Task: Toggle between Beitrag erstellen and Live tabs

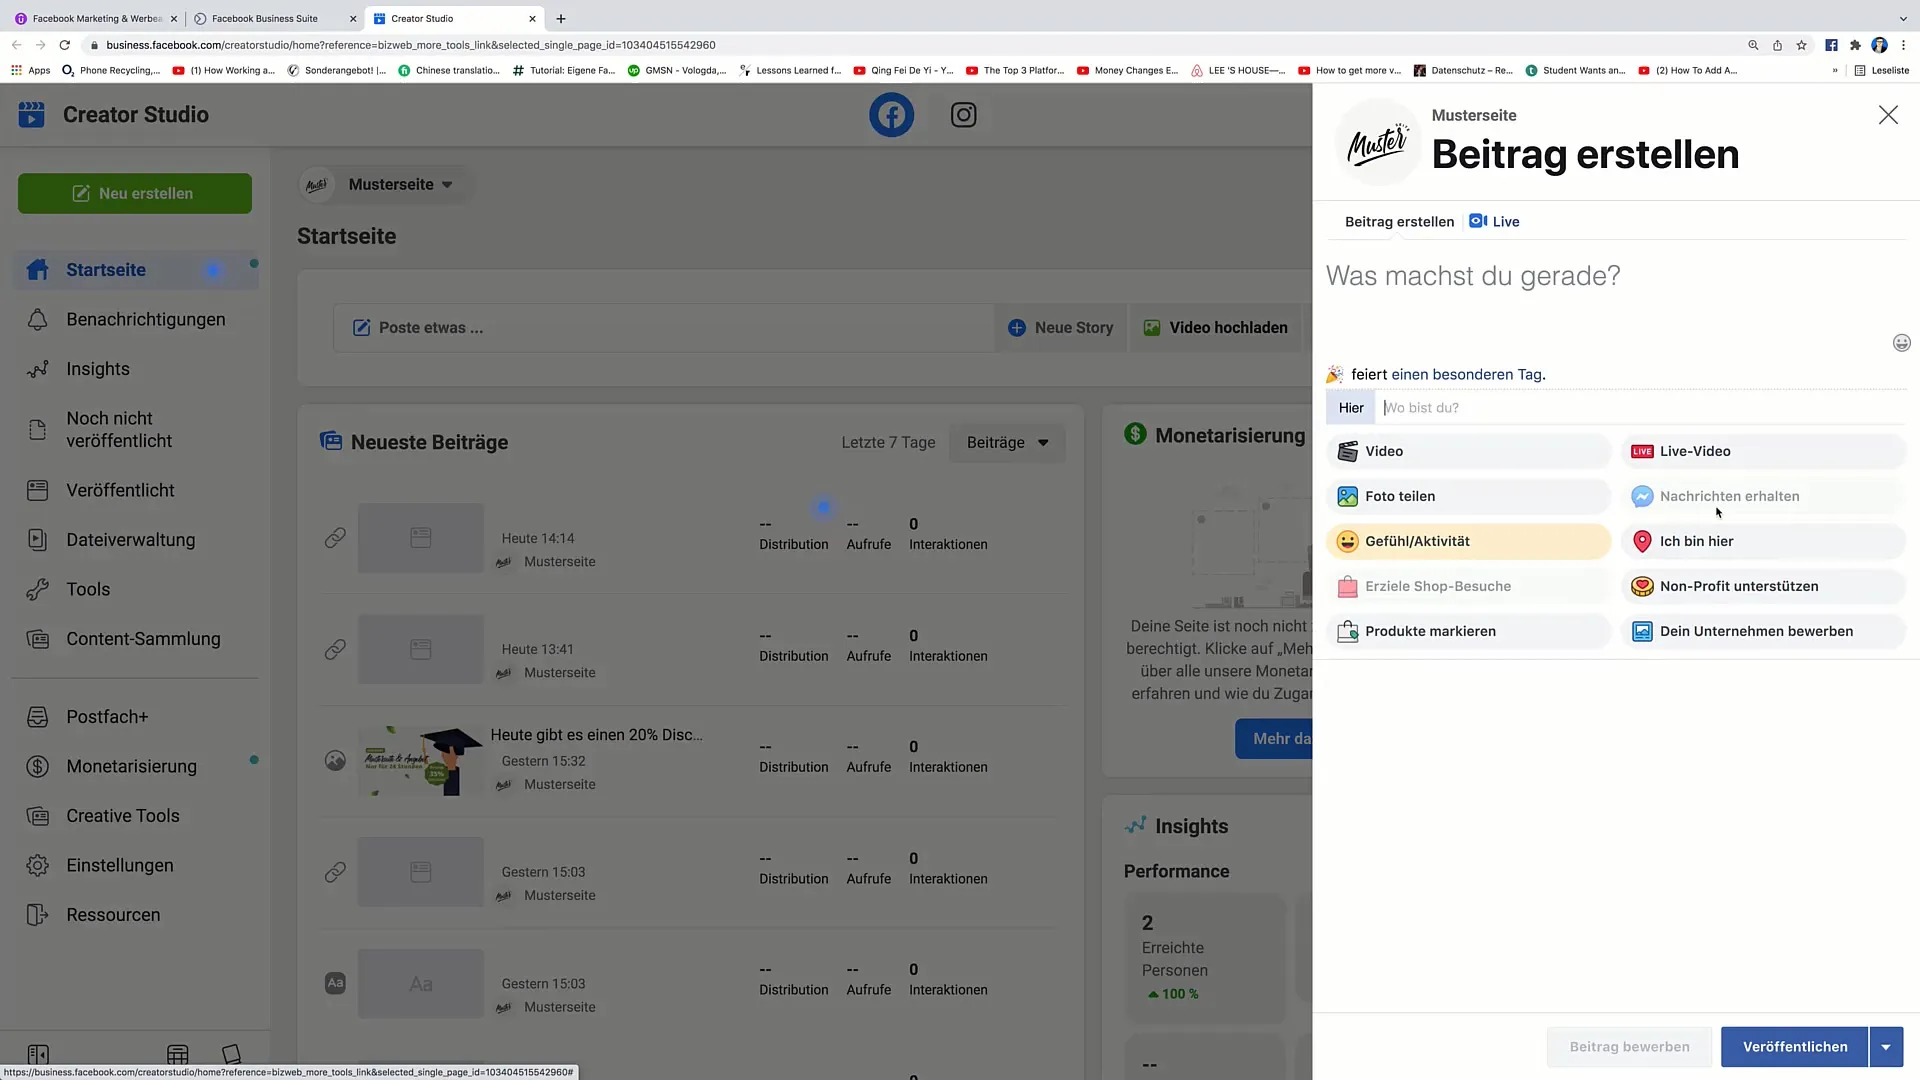Action: 1506,222
